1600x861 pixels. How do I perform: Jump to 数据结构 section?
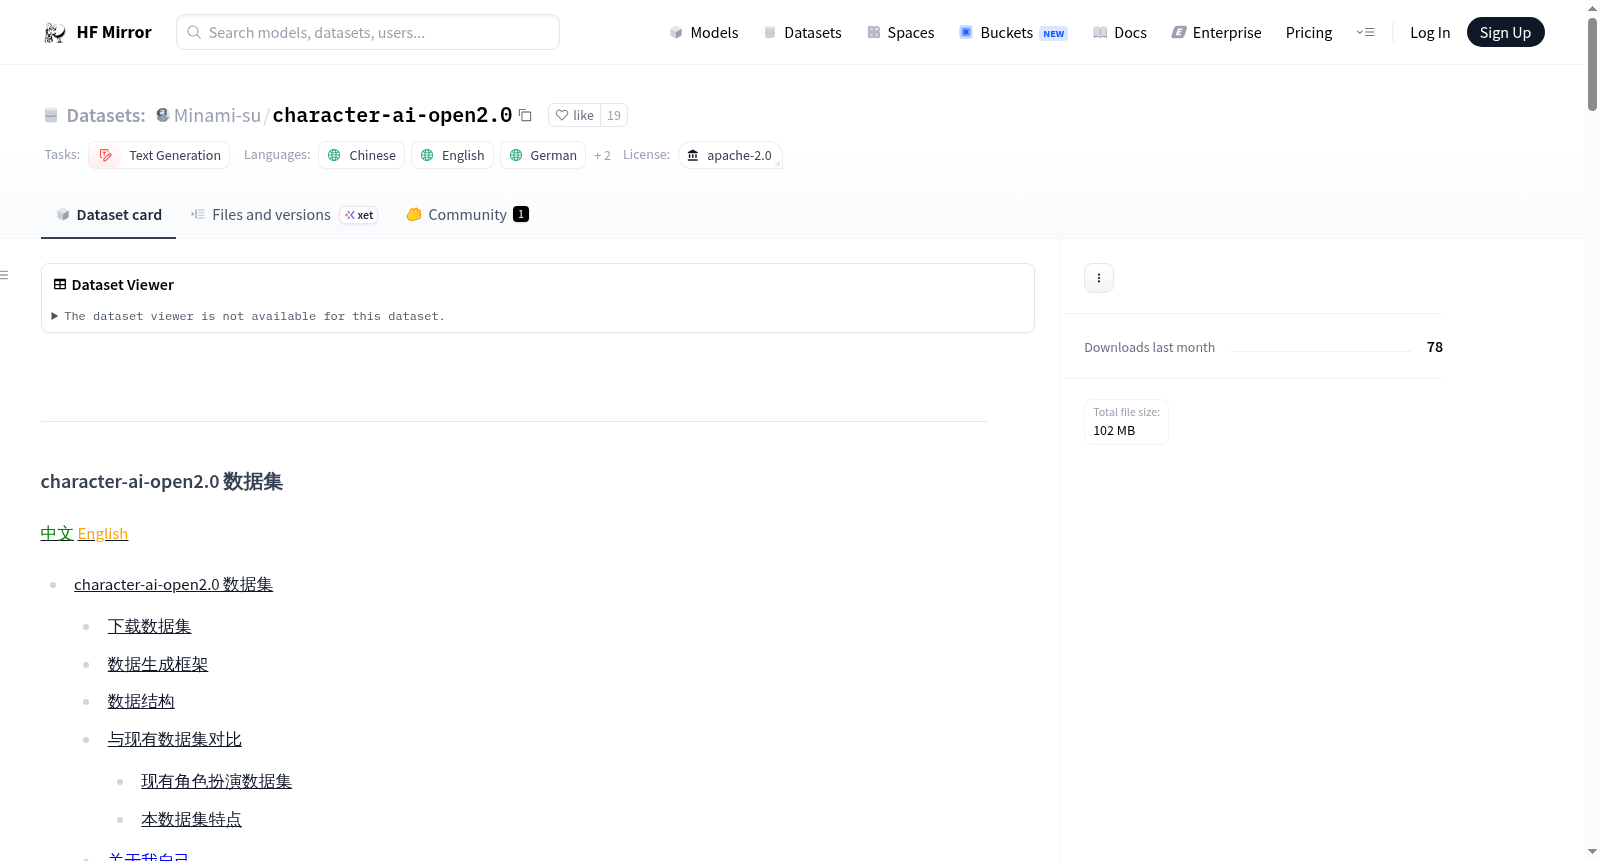(x=141, y=701)
